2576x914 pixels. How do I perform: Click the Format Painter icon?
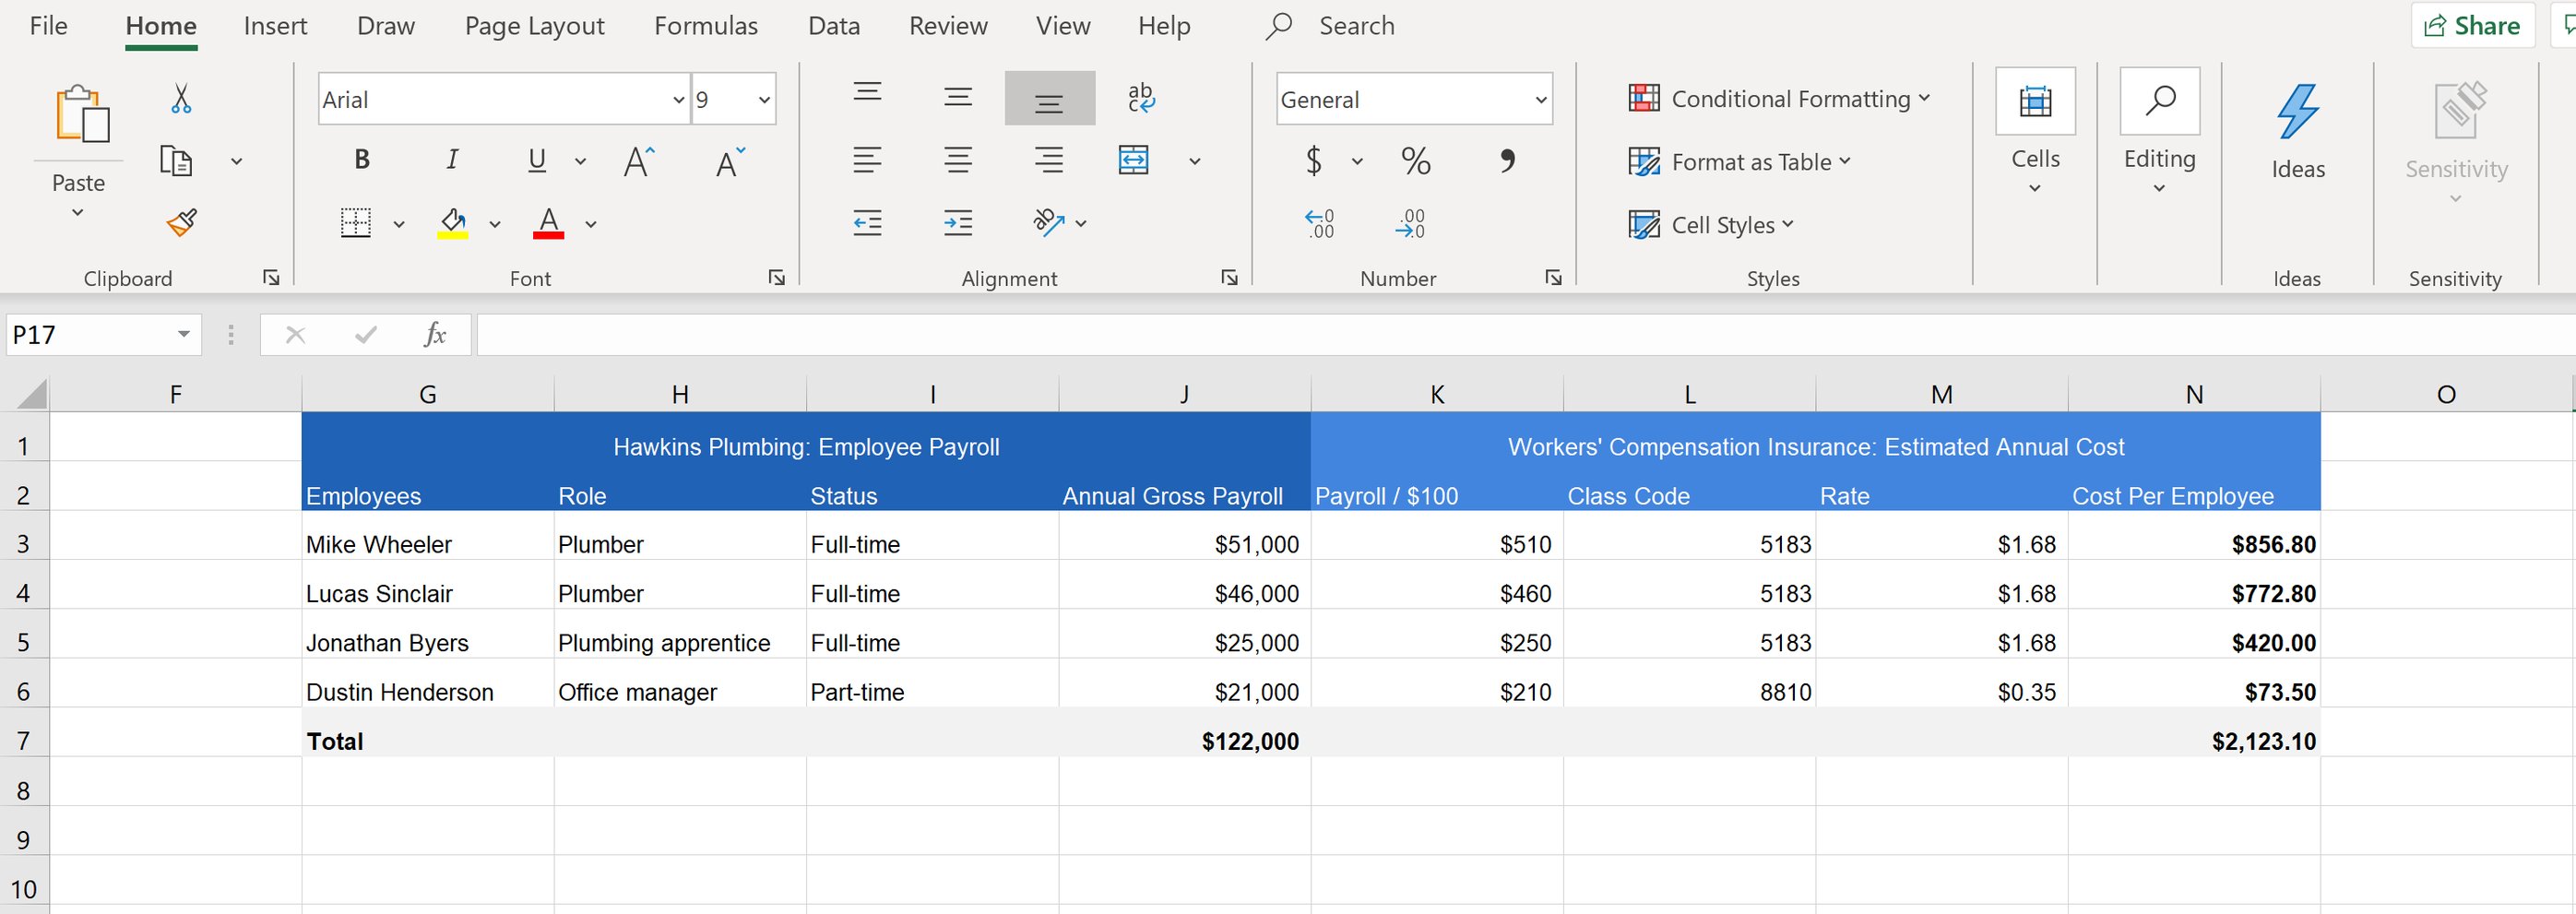(x=180, y=222)
